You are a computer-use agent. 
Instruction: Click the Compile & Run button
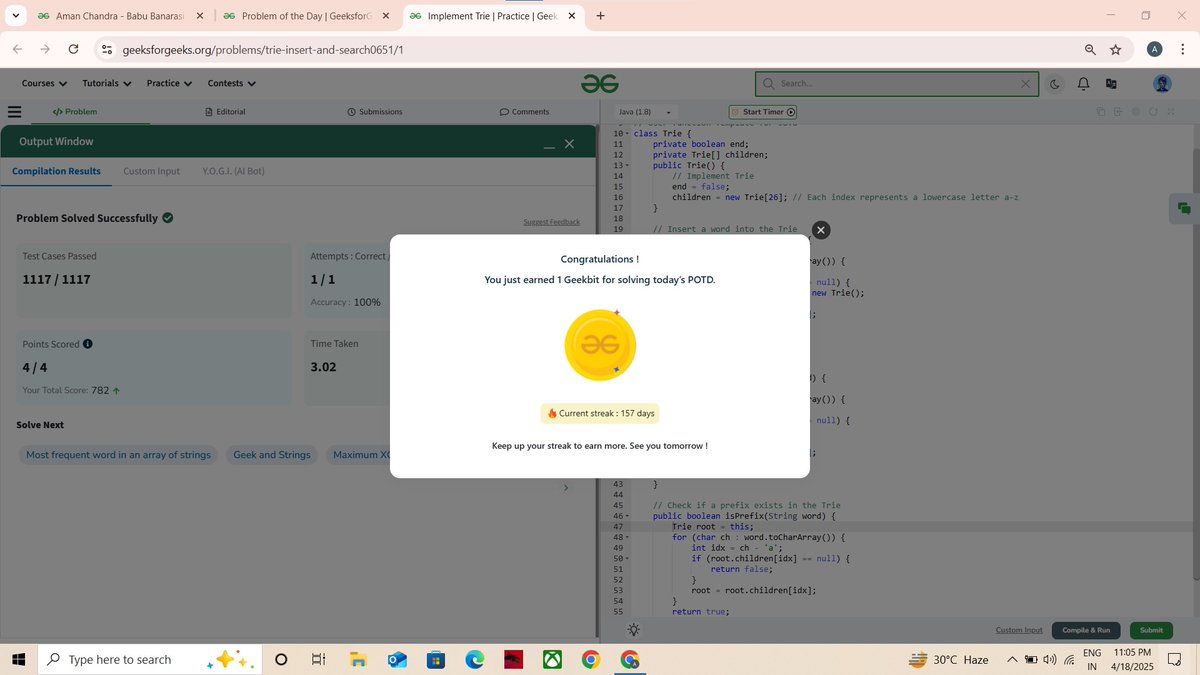tap(1086, 630)
